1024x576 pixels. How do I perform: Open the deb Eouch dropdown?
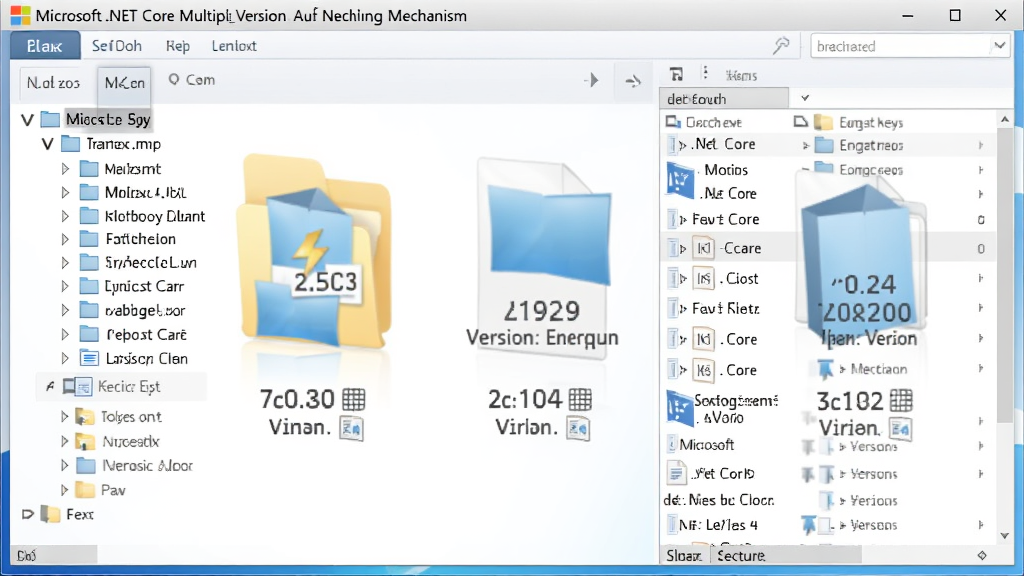[805, 98]
